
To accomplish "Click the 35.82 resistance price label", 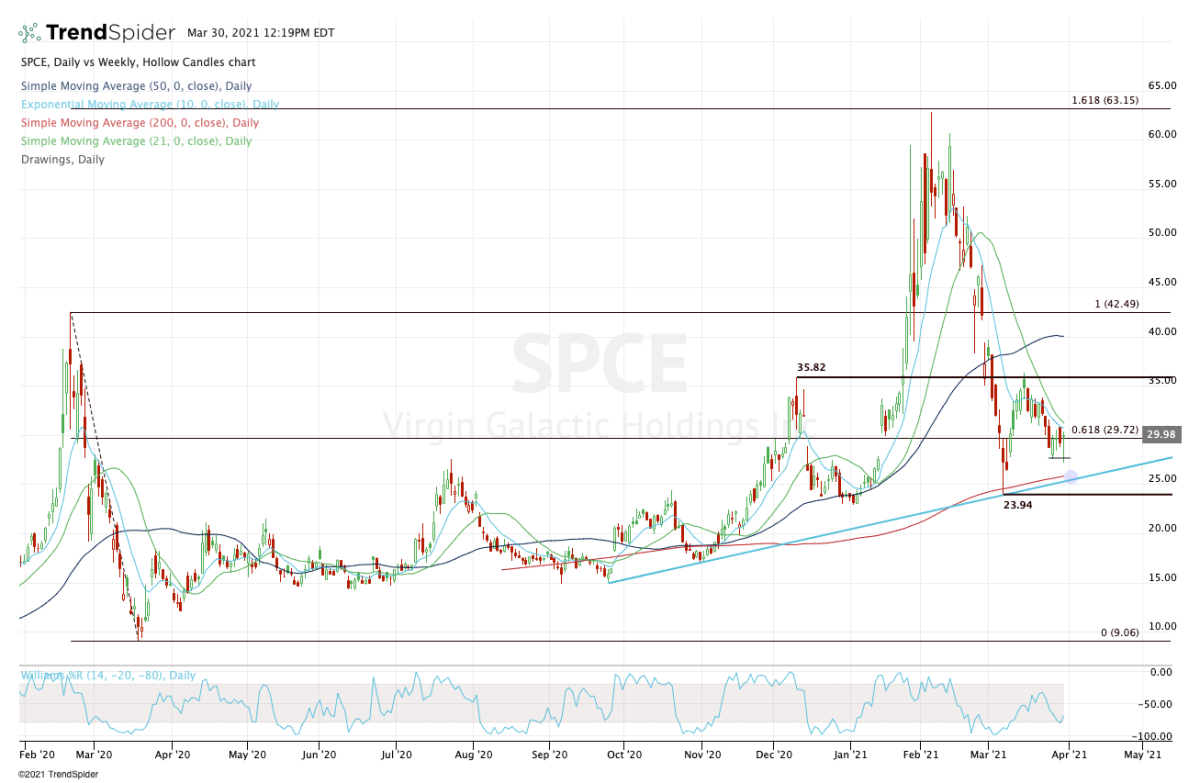I will [810, 367].
